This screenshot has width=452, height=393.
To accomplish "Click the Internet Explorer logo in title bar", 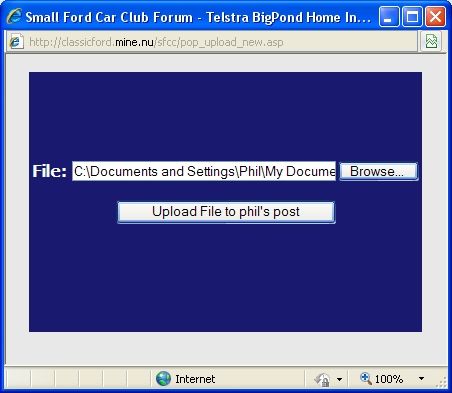I will [x=14, y=16].
